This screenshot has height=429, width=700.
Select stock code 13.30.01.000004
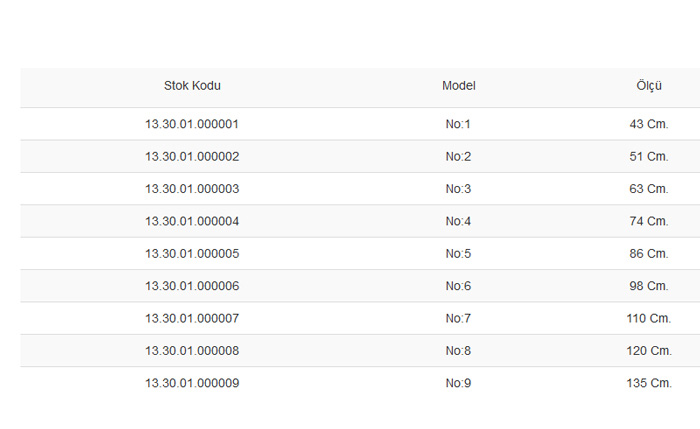point(192,221)
